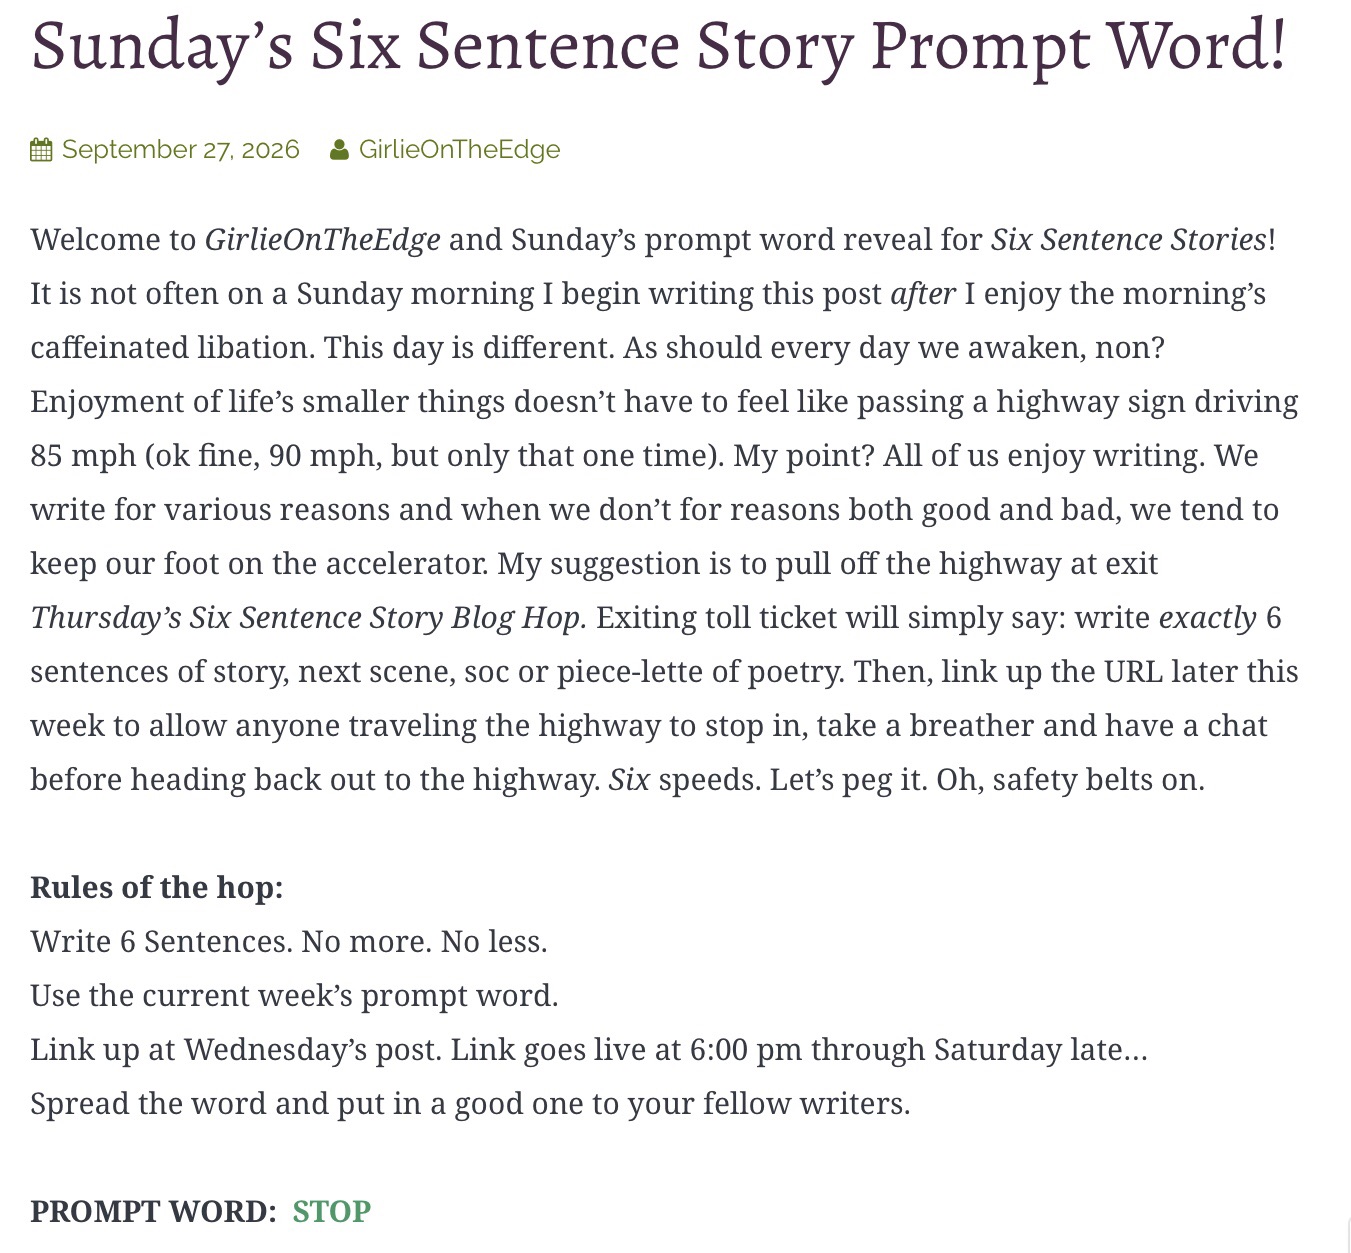Click the 'Welcome to' opening text

(113, 239)
